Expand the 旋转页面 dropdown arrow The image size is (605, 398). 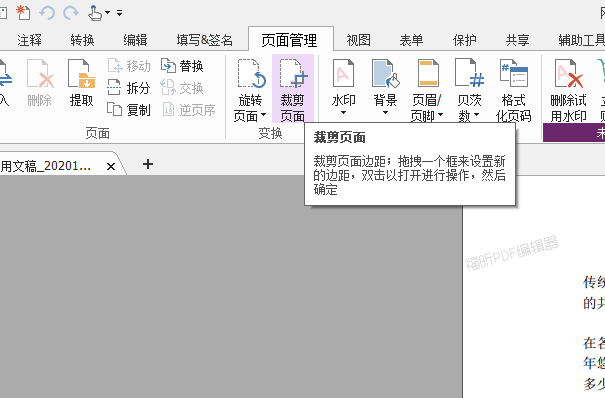pos(264,115)
